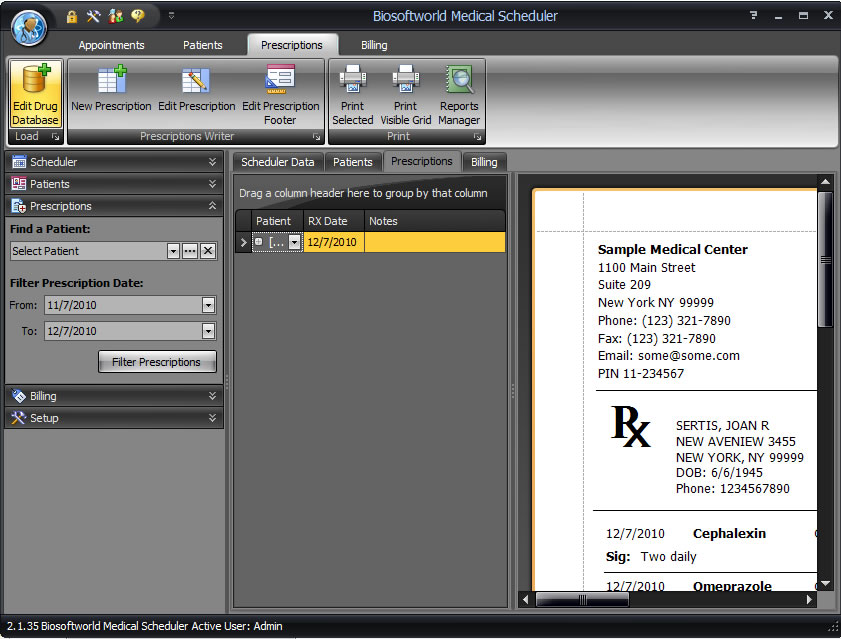Switch to the Patients ribbon tab
Viewport: 841px width, 639px height.
pyautogui.click(x=202, y=45)
